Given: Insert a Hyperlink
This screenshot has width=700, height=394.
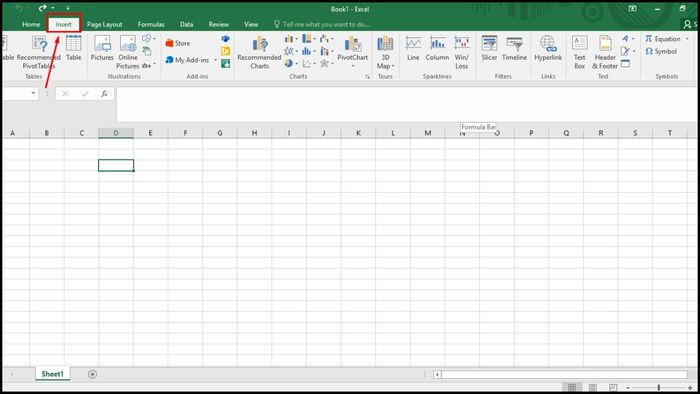Looking at the screenshot, I should pyautogui.click(x=548, y=48).
